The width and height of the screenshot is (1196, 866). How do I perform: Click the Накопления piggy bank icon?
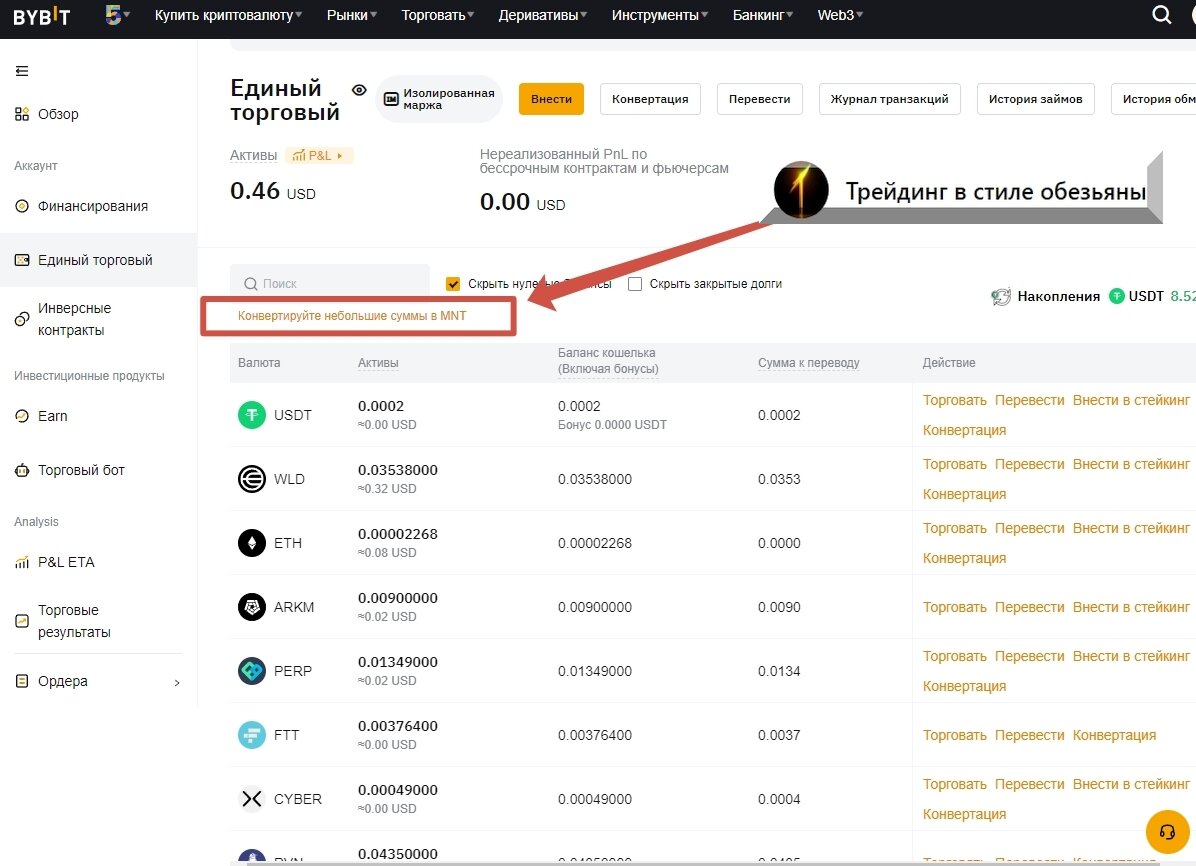1001,296
